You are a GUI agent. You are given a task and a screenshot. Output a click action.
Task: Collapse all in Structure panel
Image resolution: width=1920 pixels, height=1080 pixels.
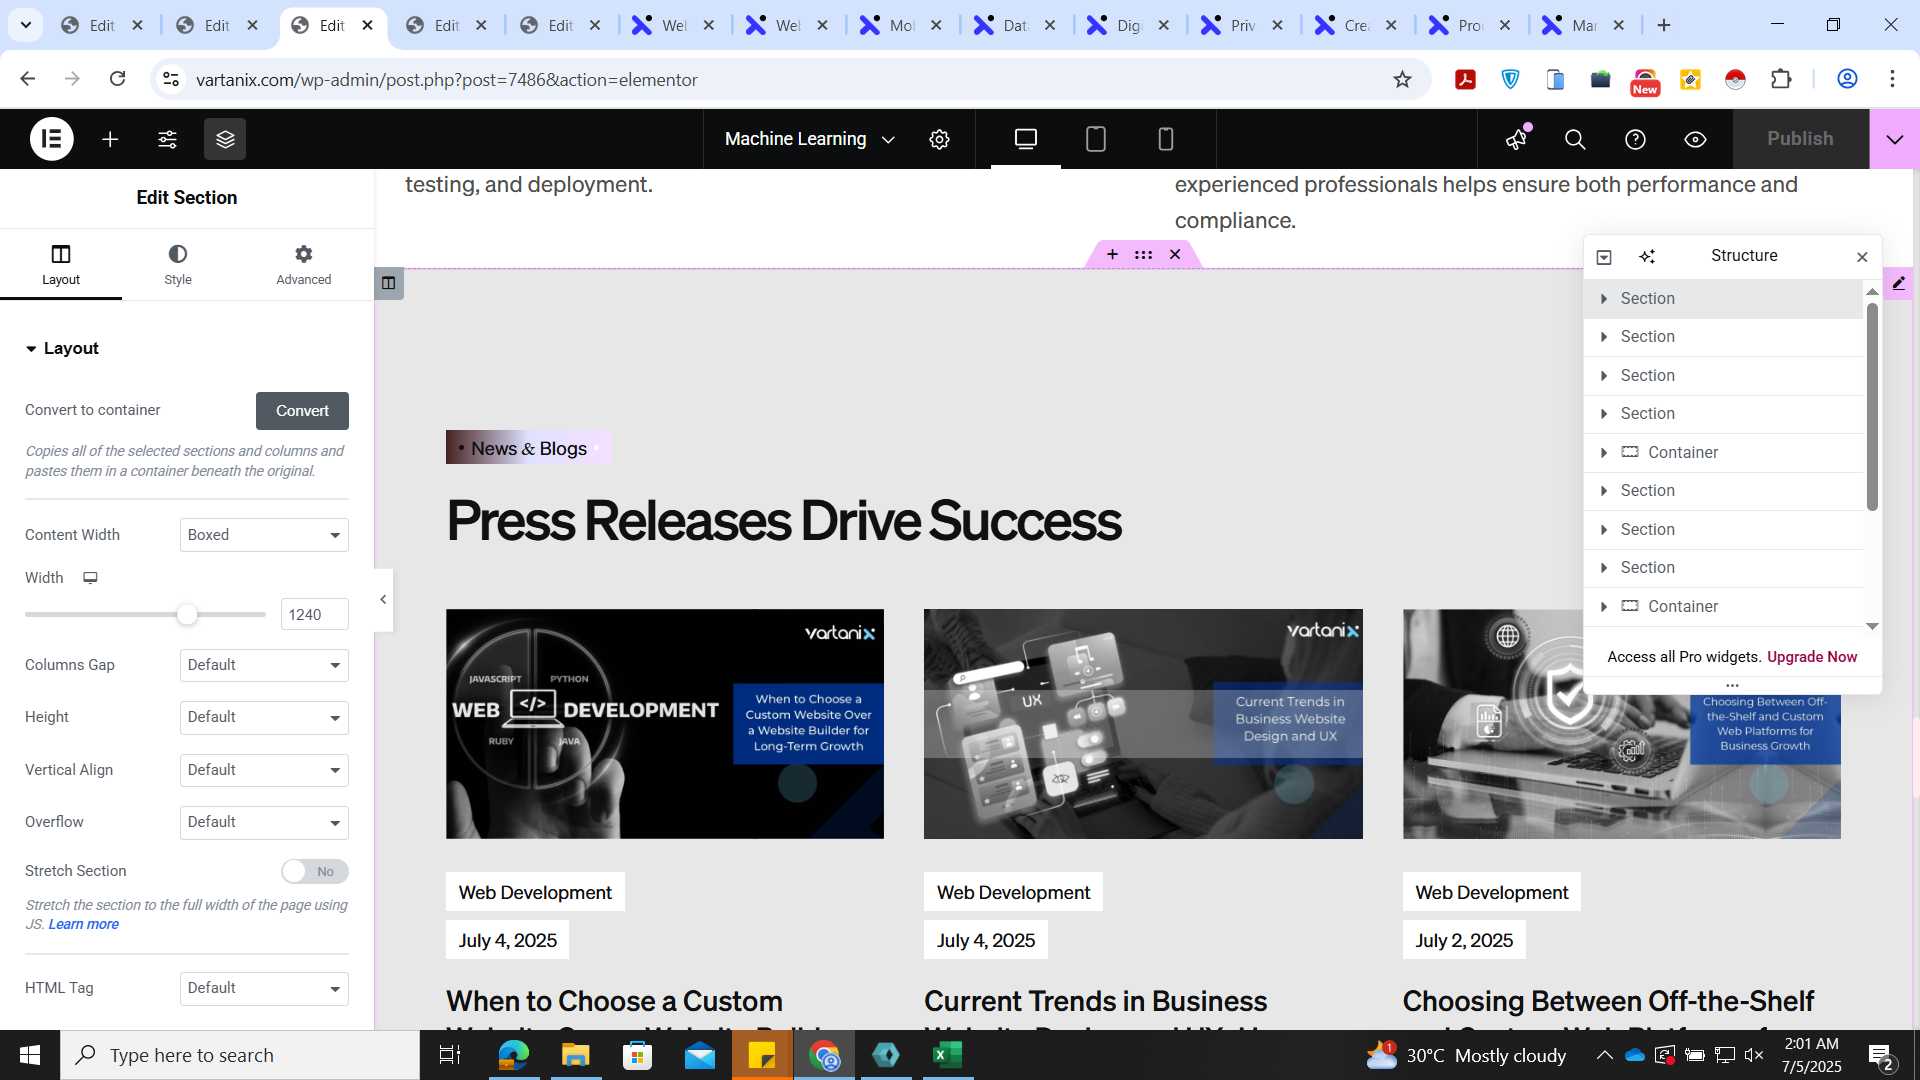pos(1604,257)
